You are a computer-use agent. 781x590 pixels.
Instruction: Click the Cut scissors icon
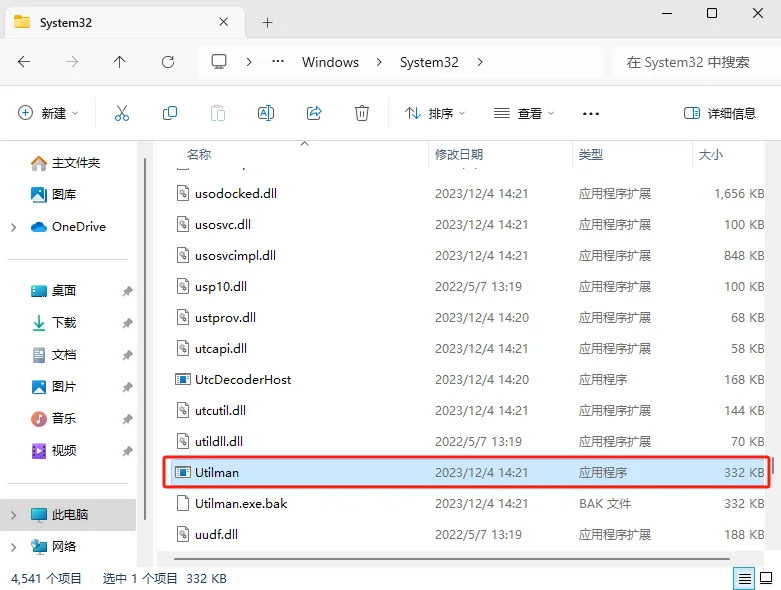pyautogui.click(x=122, y=113)
